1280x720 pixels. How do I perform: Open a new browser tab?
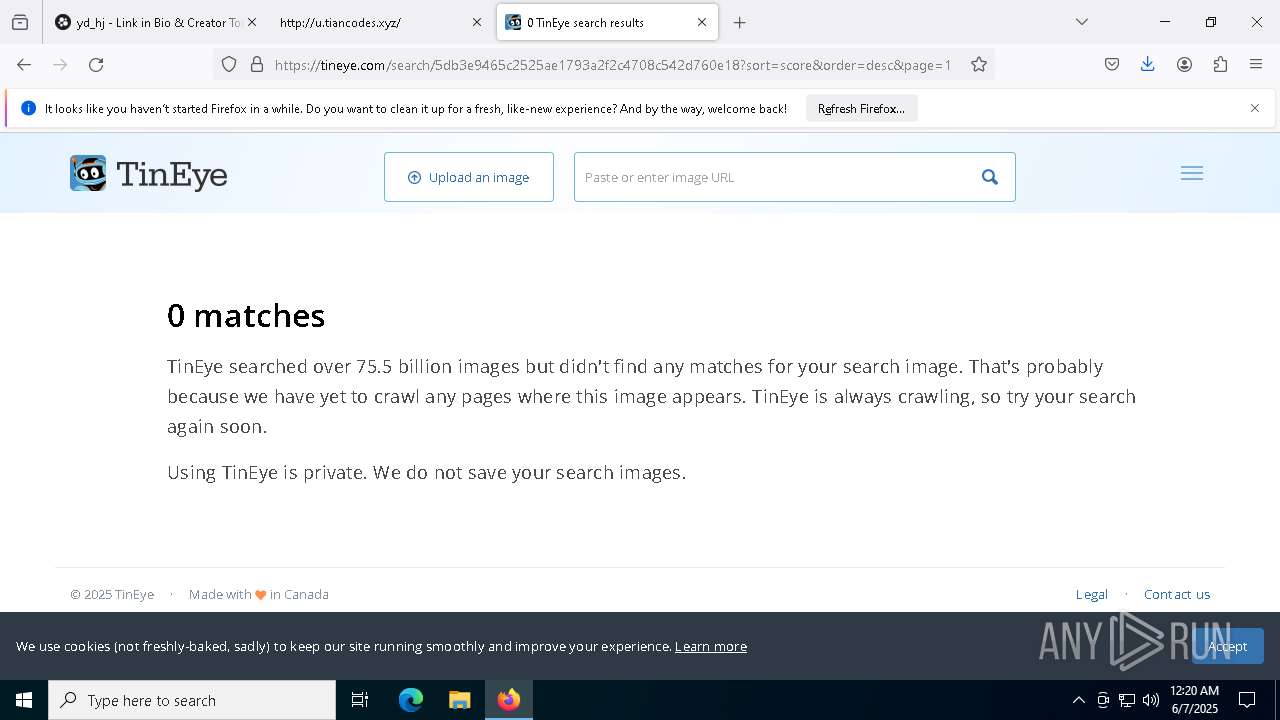740,22
